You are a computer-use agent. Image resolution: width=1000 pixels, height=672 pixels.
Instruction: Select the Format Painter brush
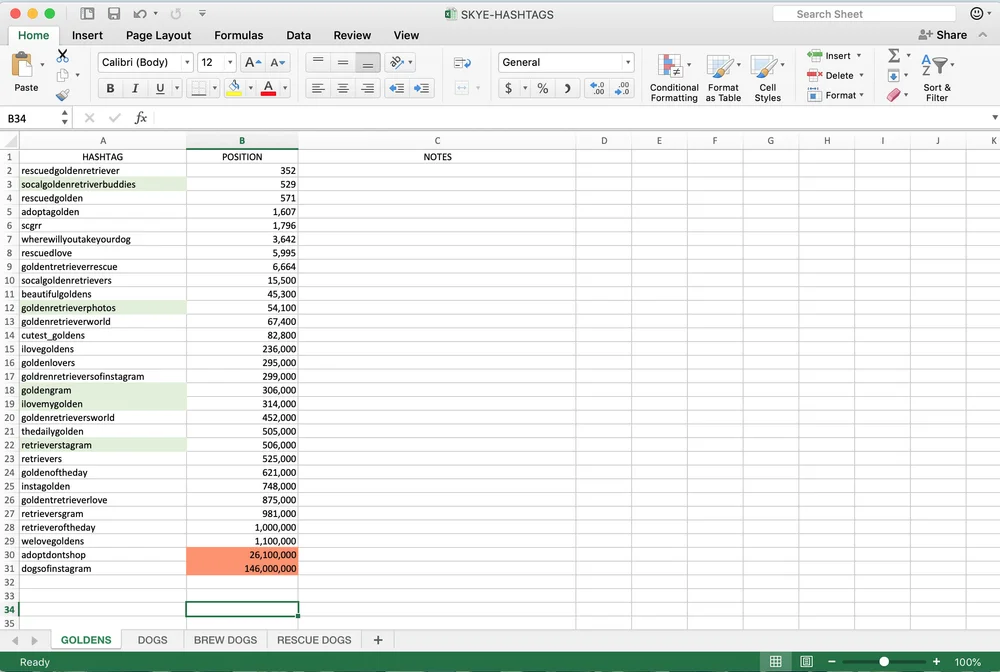[x=62, y=95]
